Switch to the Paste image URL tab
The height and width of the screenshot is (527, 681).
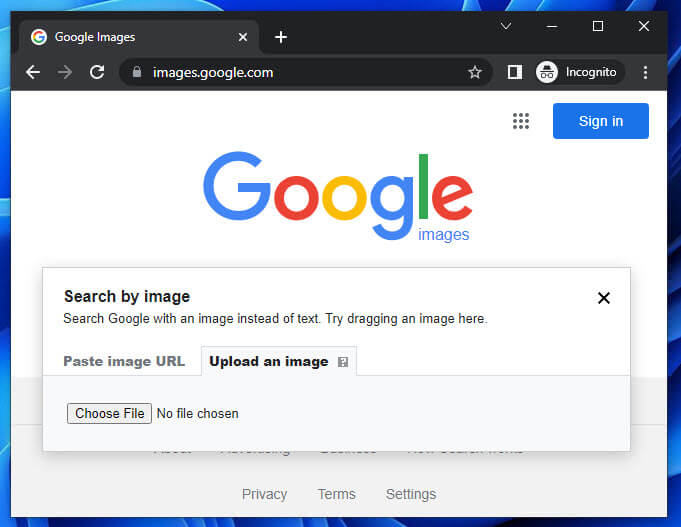pyautogui.click(x=124, y=361)
